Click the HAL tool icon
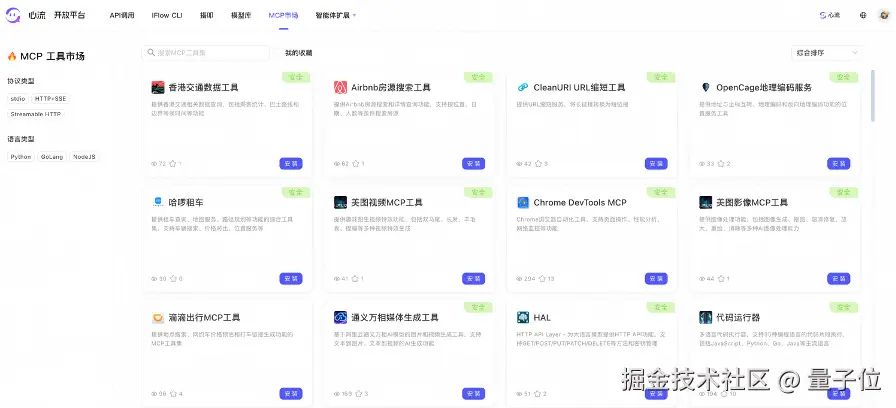Image resolution: width=896 pixels, height=408 pixels. (x=523, y=317)
